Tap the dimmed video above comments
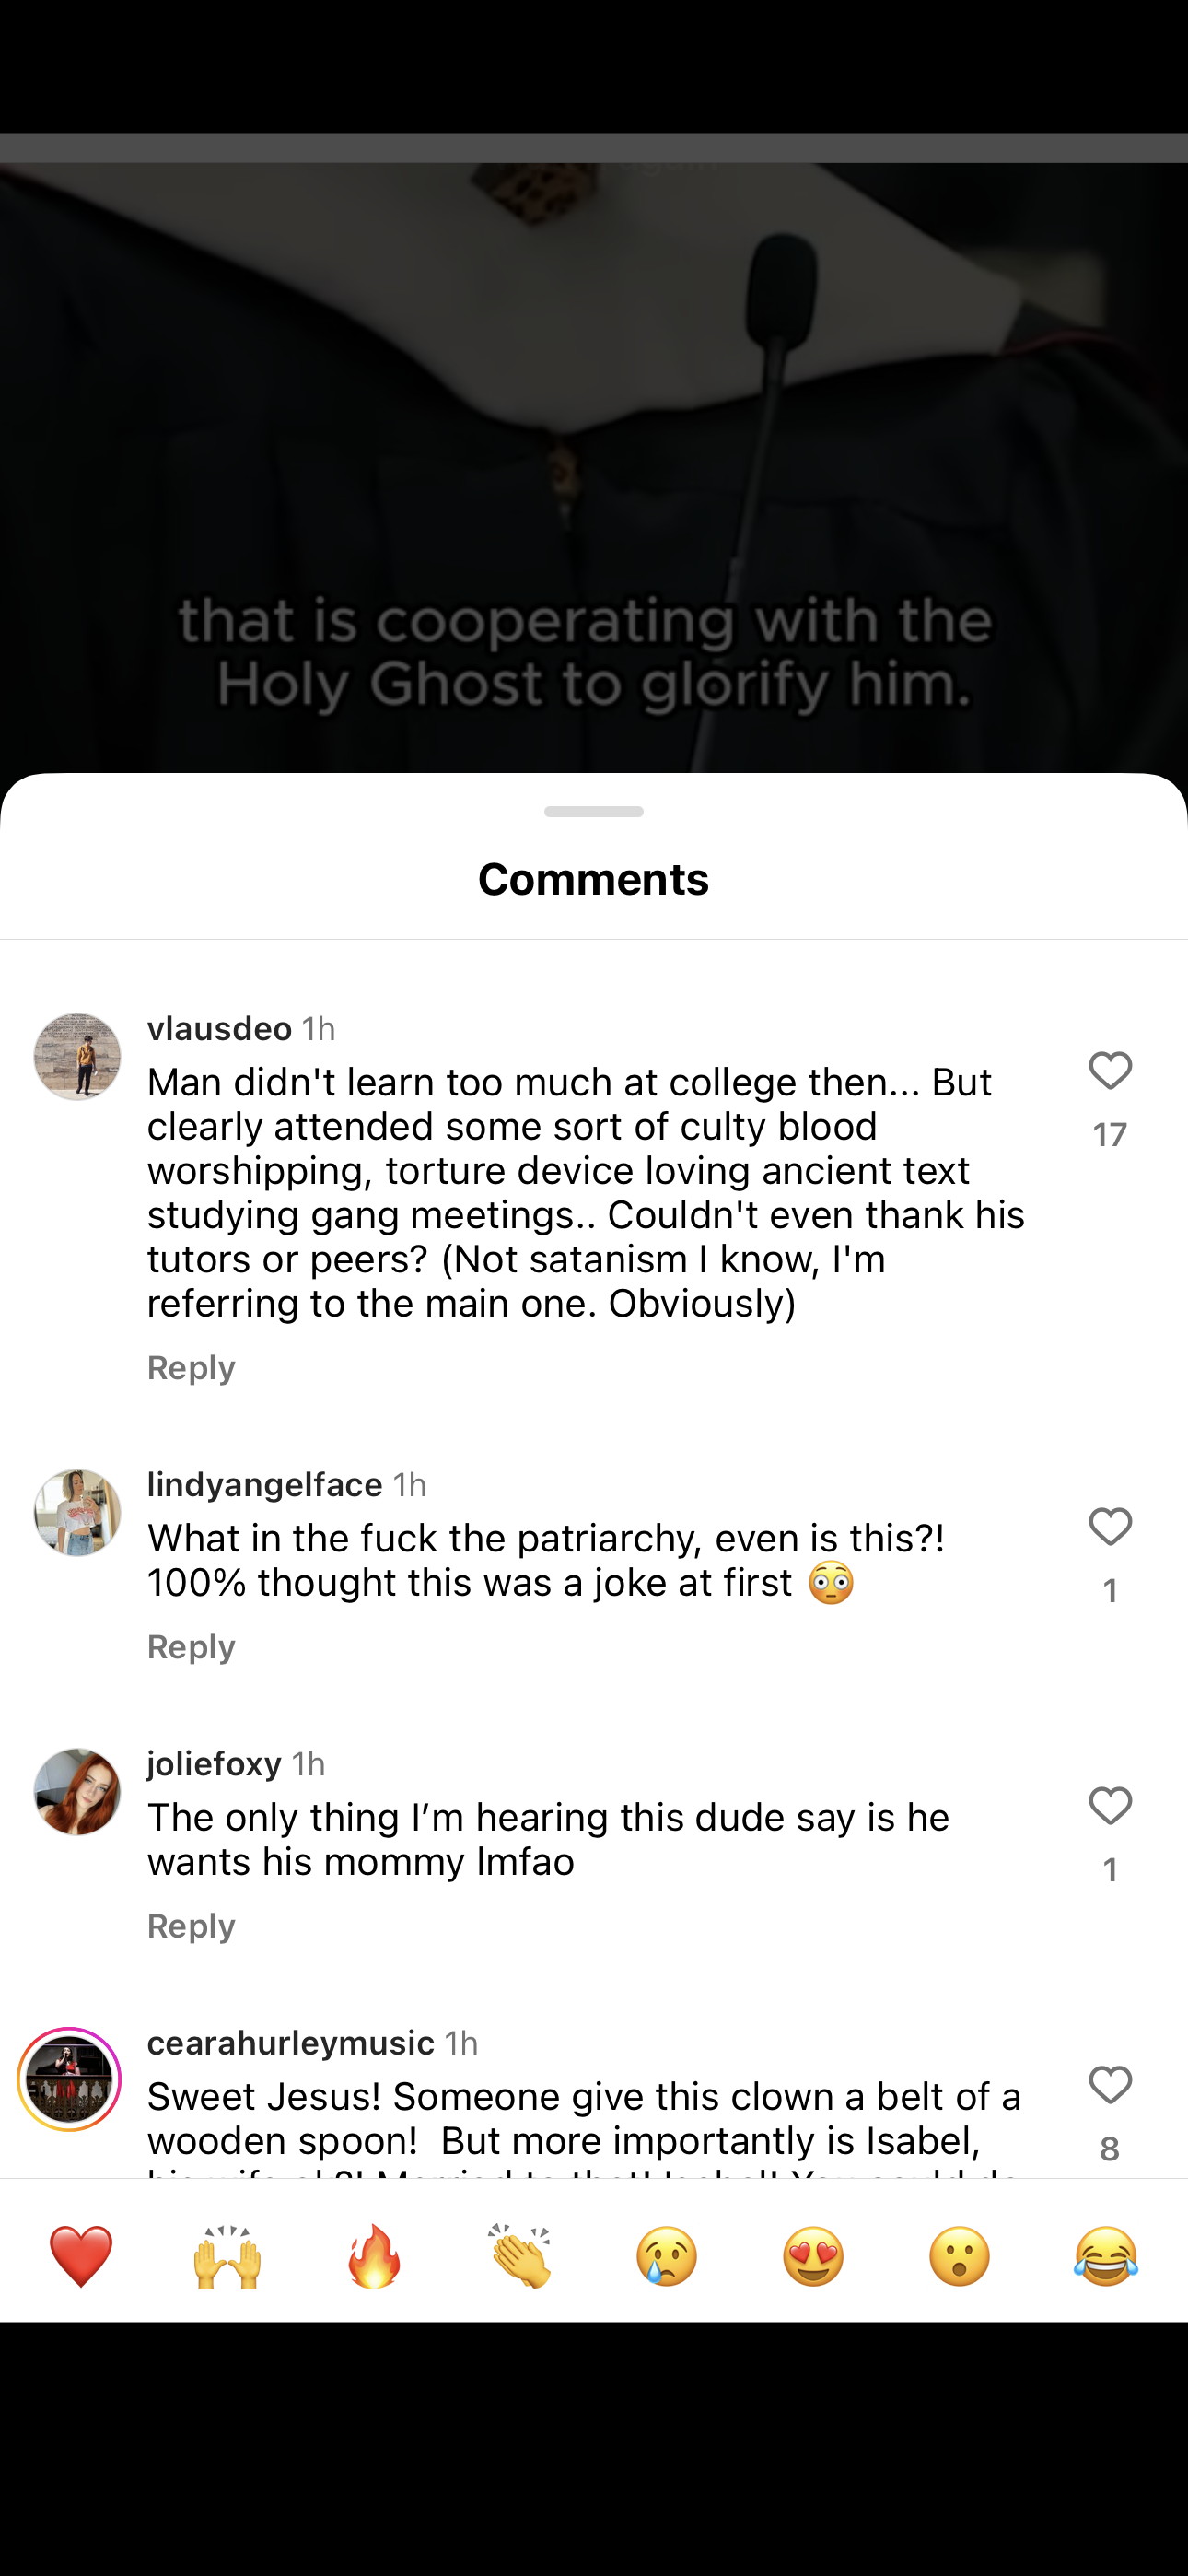This screenshot has height=2576, width=1188. [x=594, y=450]
